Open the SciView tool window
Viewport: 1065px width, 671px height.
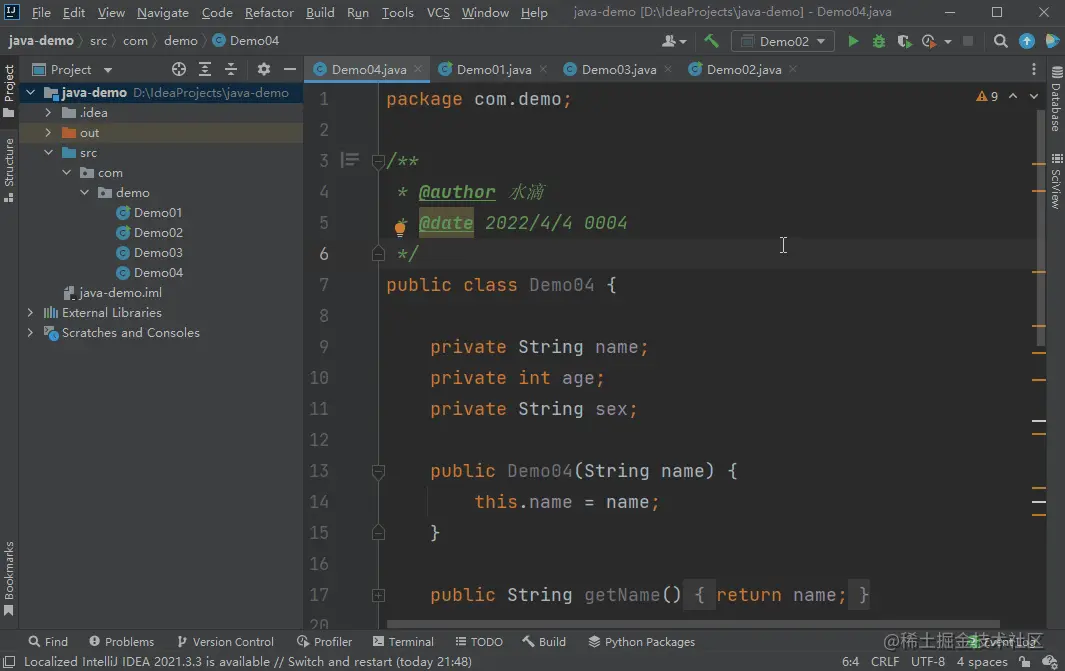[1056, 181]
